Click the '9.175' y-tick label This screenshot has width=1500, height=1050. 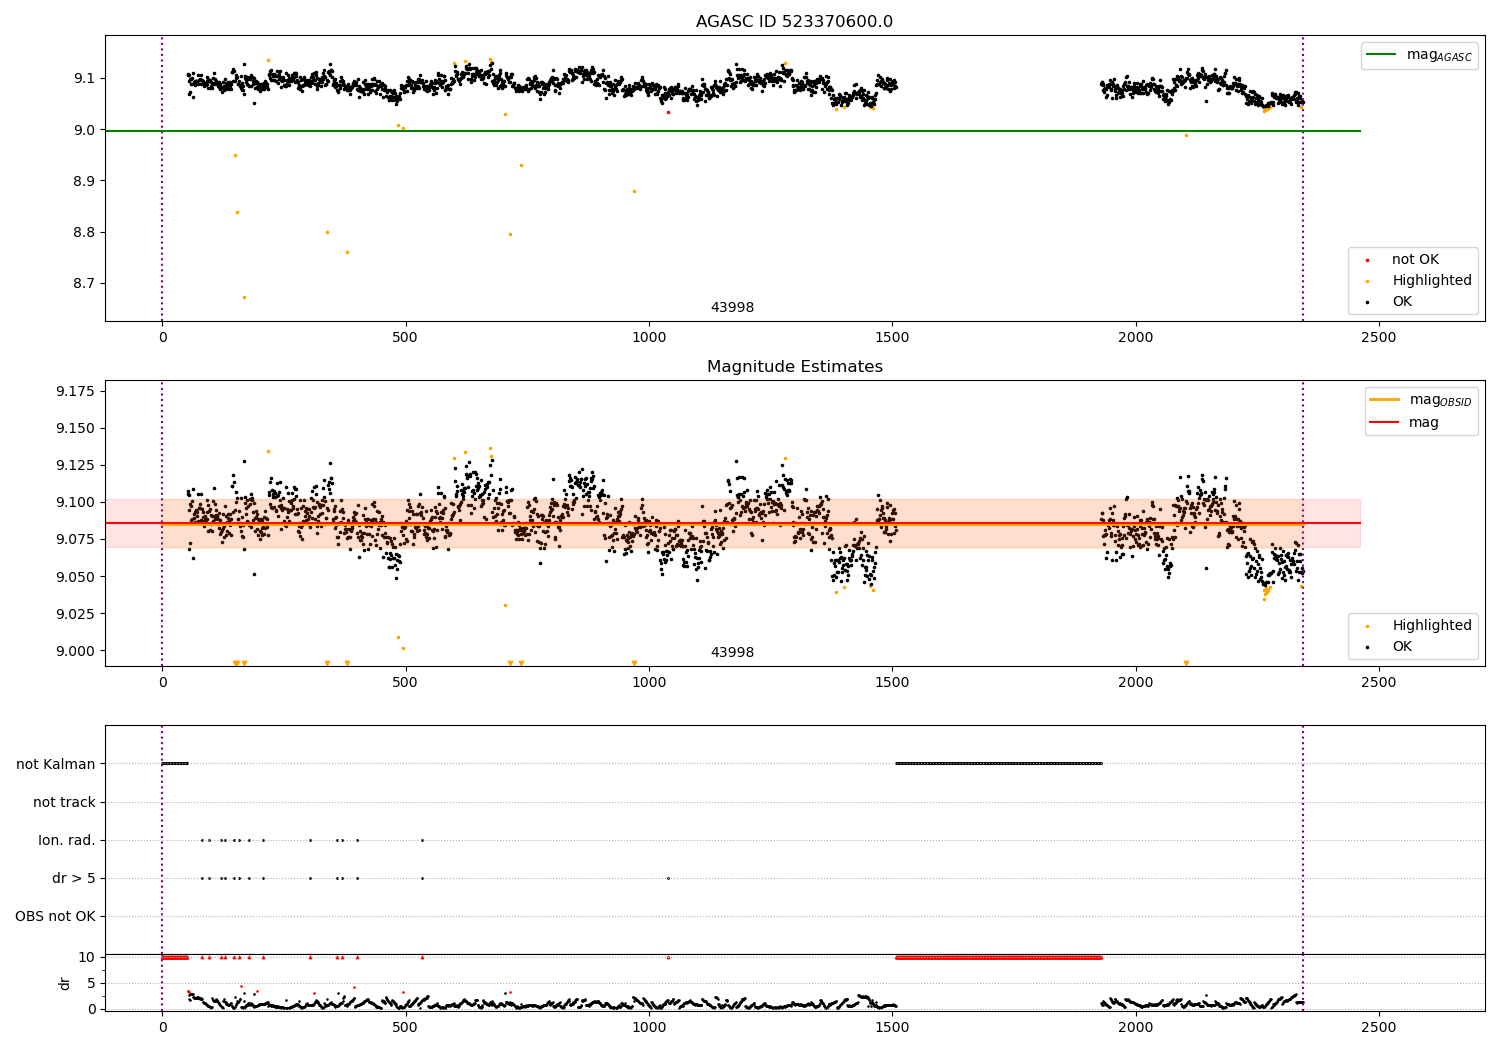pos(76,391)
